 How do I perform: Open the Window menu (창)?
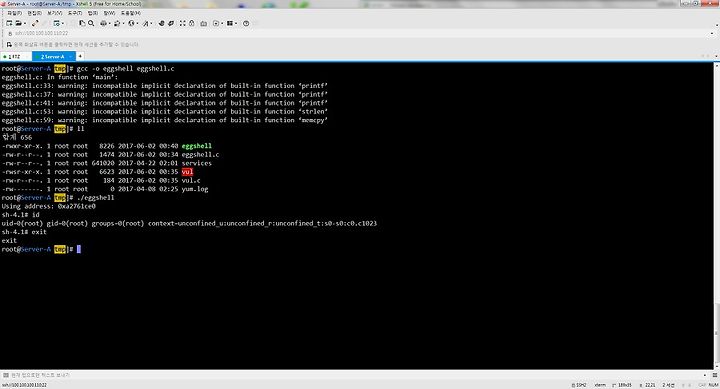point(109,13)
